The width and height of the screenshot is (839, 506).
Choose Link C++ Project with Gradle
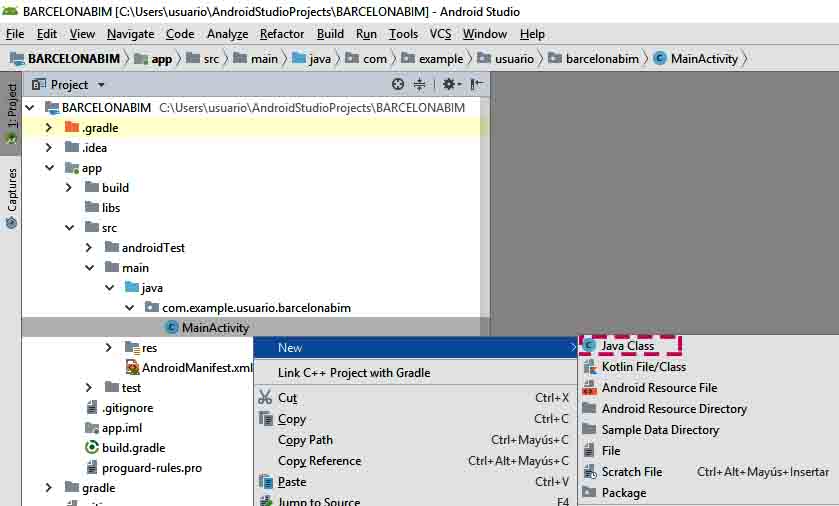tap(354, 373)
